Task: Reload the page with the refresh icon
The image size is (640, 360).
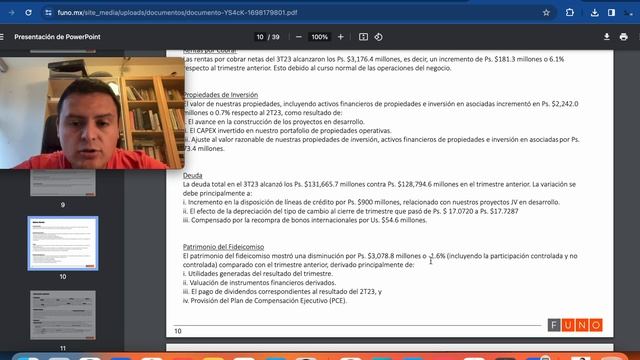Action: pos(28,13)
